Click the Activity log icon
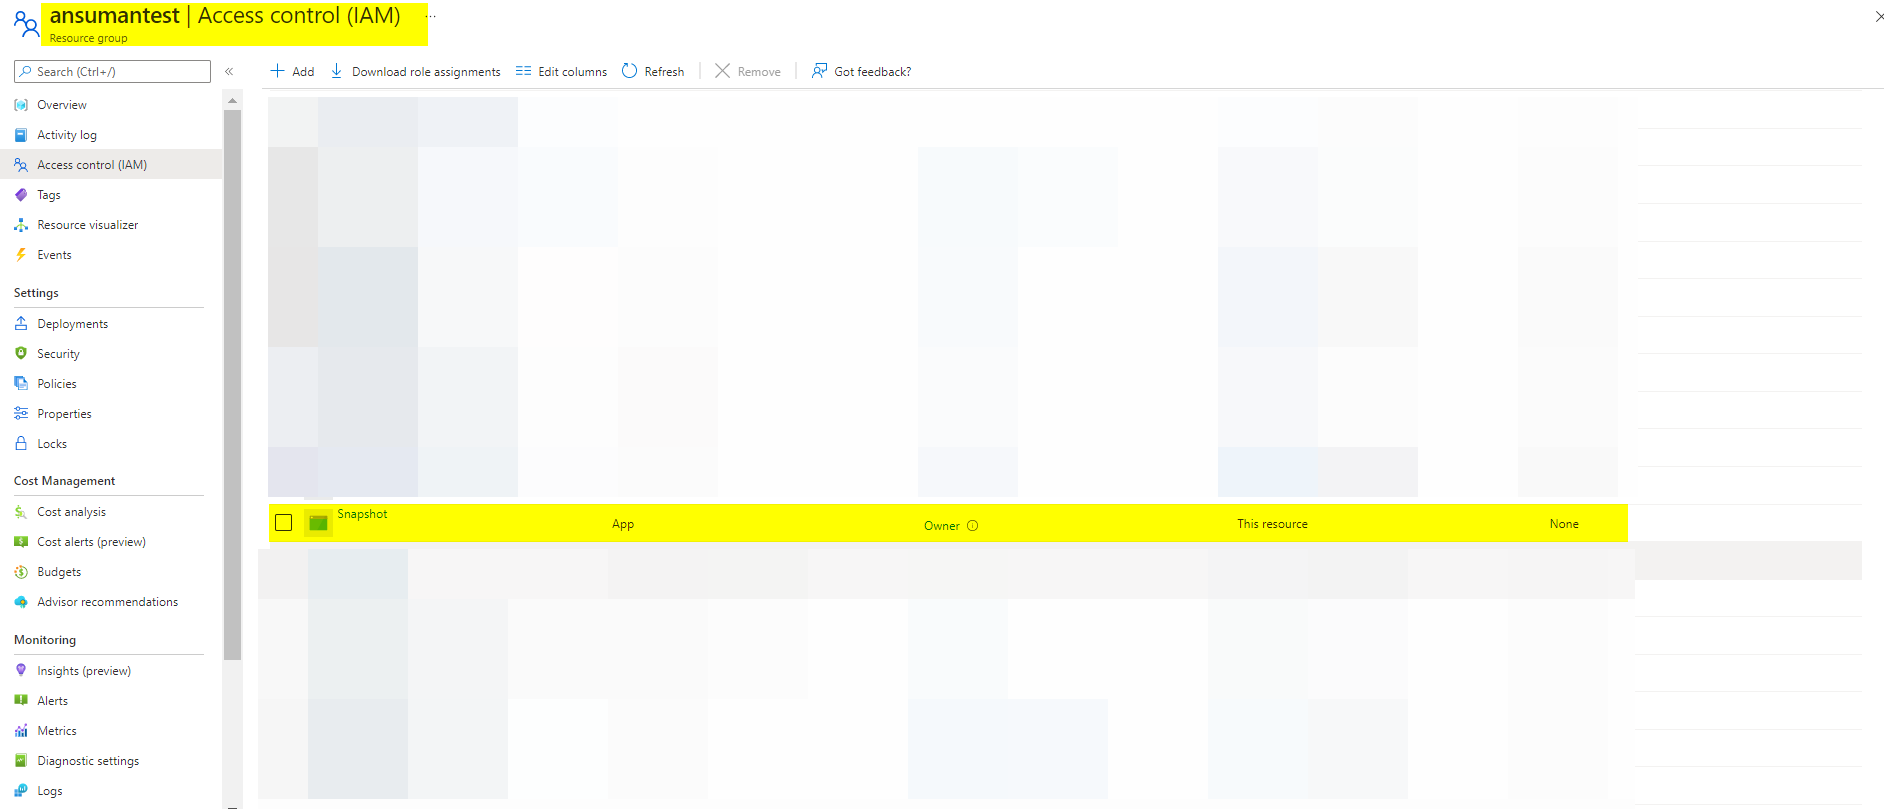Screen dimensions: 1884x809 (x=21, y=135)
